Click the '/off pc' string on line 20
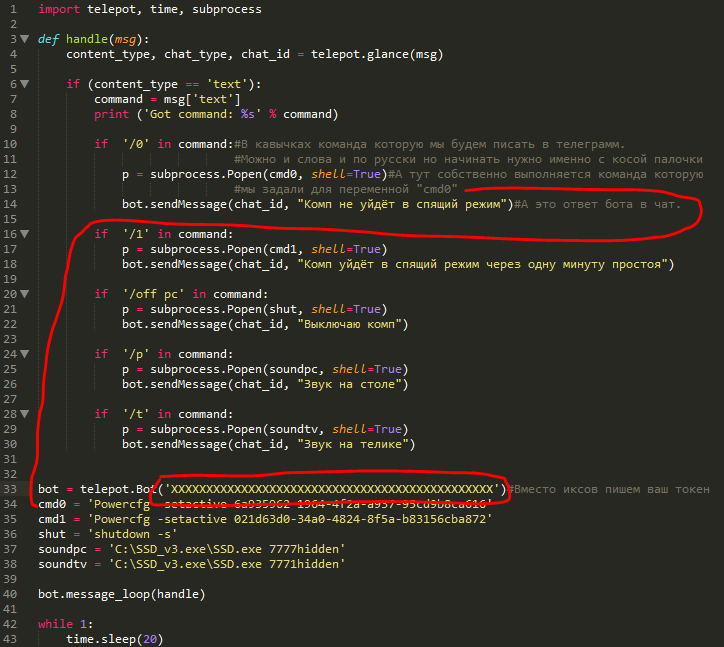The height and width of the screenshot is (647, 724). (x=153, y=294)
